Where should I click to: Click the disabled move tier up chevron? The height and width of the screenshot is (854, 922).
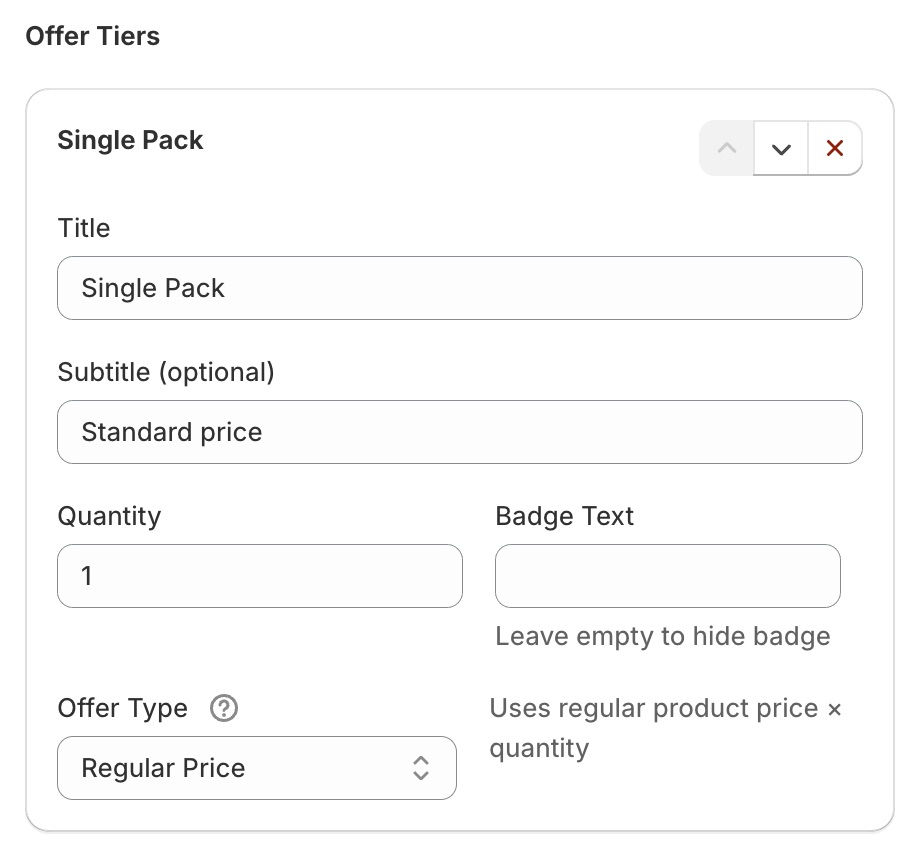pyautogui.click(x=726, y=147)
